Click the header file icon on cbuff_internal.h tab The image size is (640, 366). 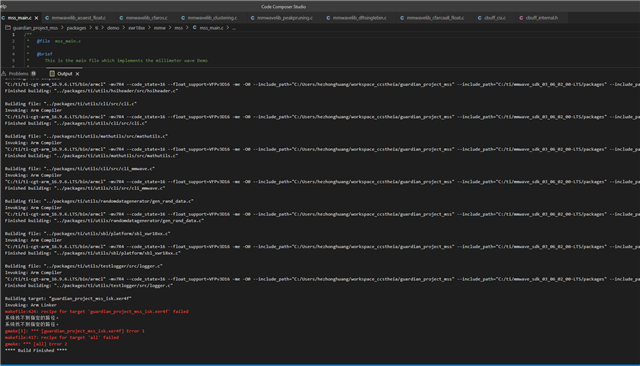pos(521,18)
